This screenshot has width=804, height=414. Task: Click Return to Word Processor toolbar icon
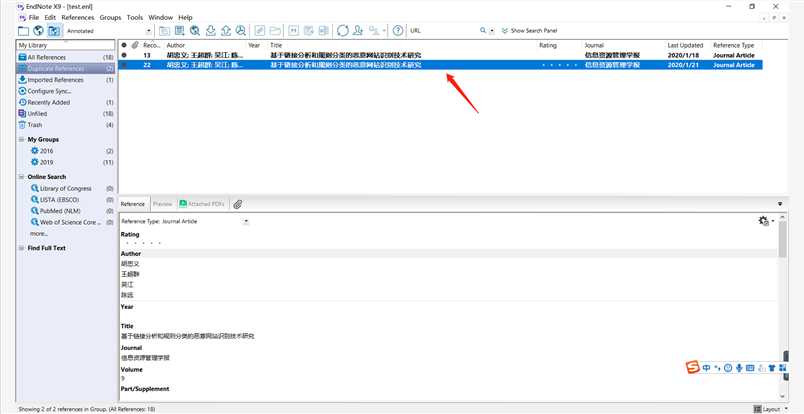pos(324,31)
